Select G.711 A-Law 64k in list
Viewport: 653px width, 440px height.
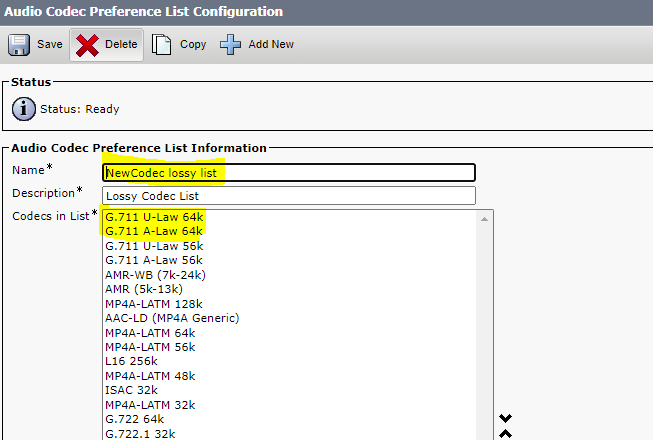click(154, 231)
